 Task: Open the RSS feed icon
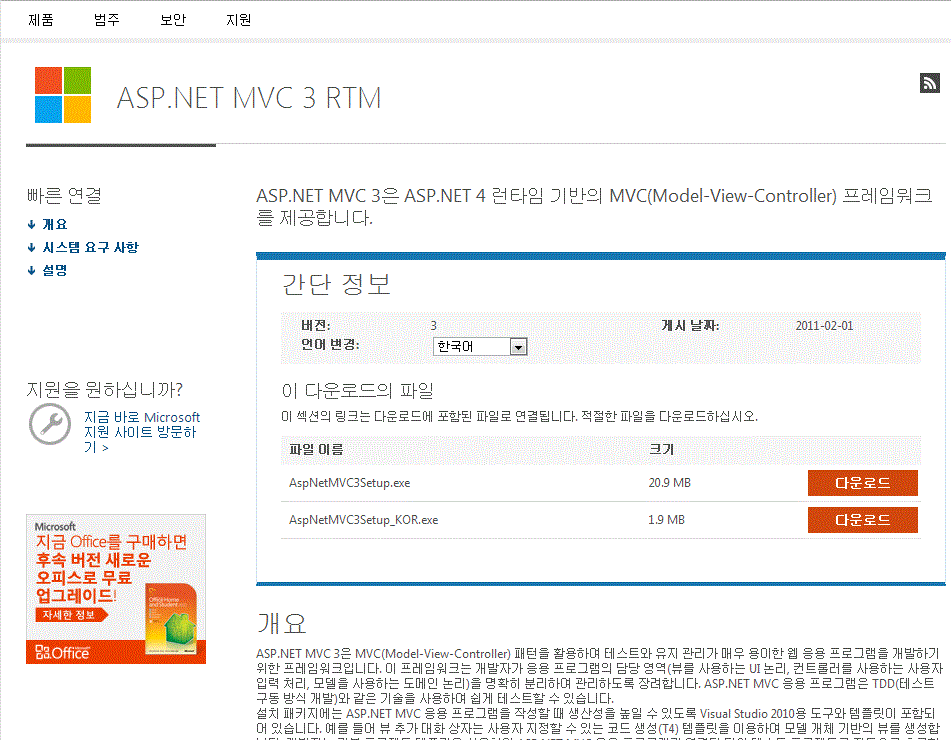(929, 83)
